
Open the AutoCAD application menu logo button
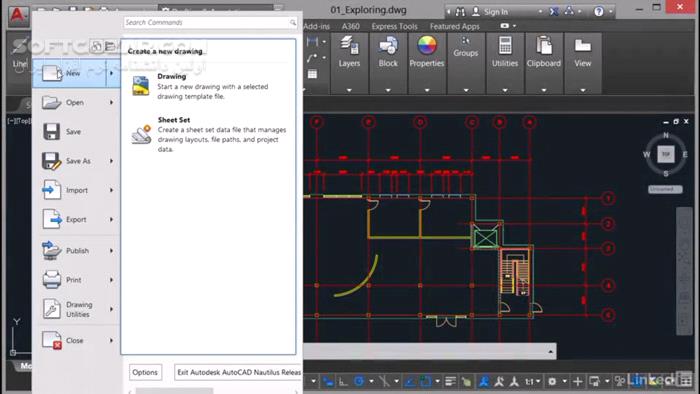[x=18, y=17]
